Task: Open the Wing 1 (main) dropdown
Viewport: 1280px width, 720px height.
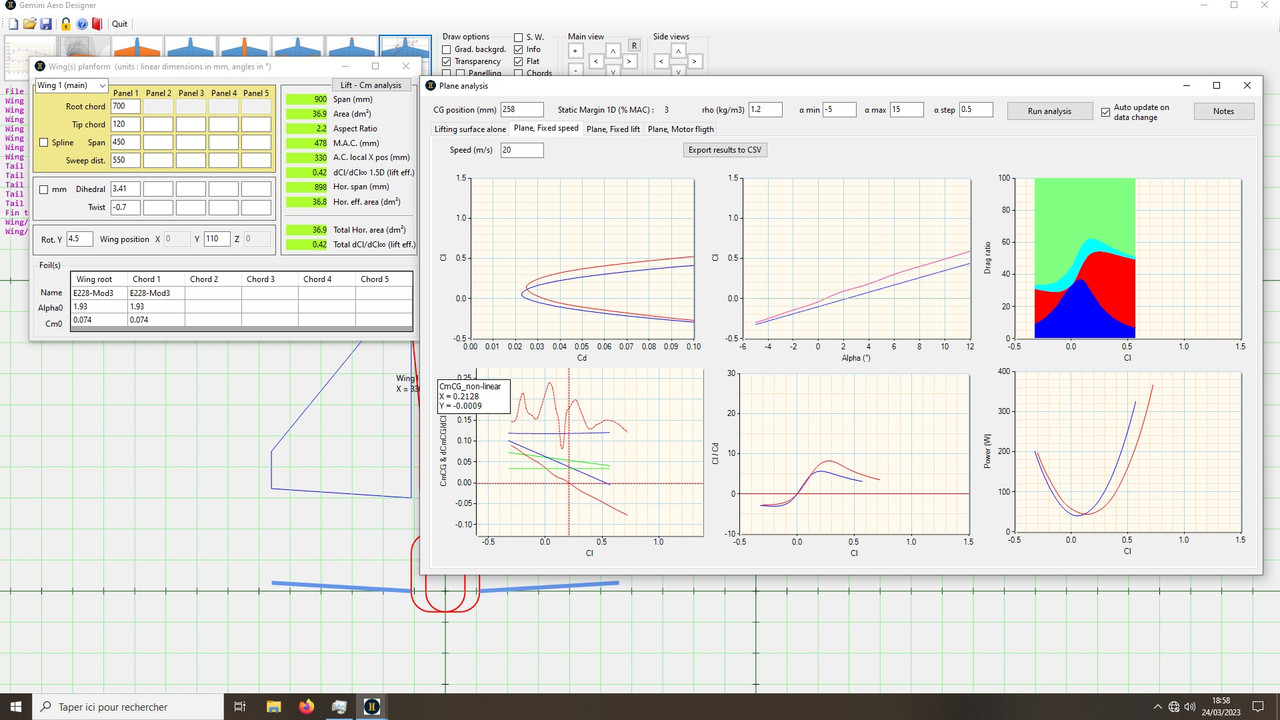Action: click(71, 85)
